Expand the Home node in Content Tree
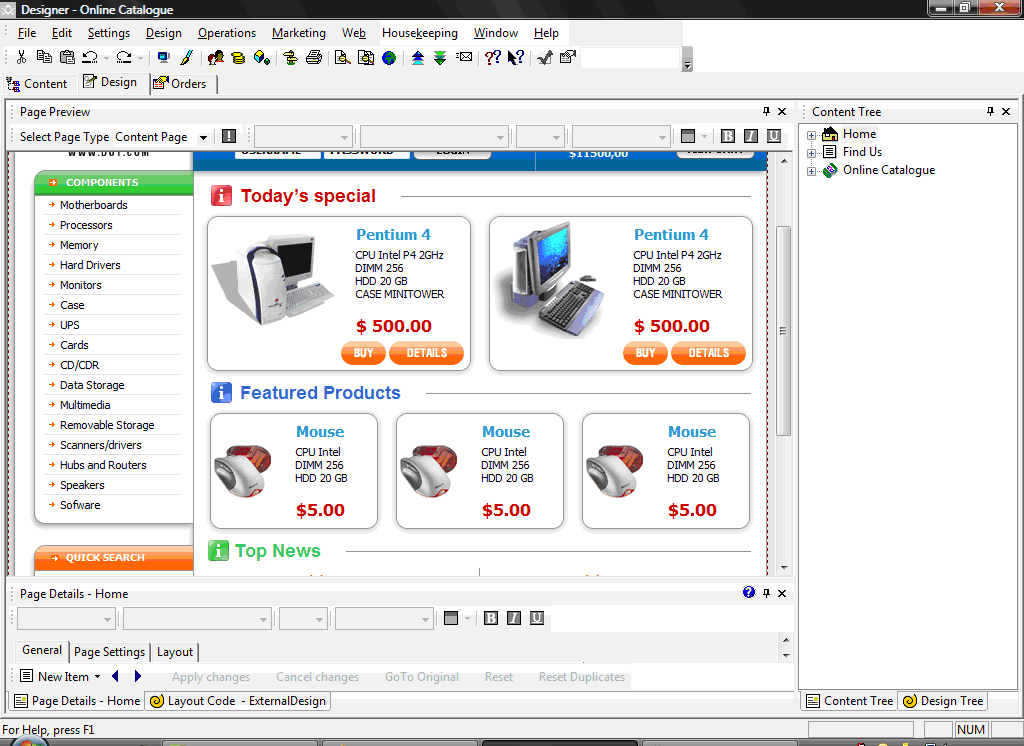Viewport: 1024px width, 746px height. (x=812, y=135)
